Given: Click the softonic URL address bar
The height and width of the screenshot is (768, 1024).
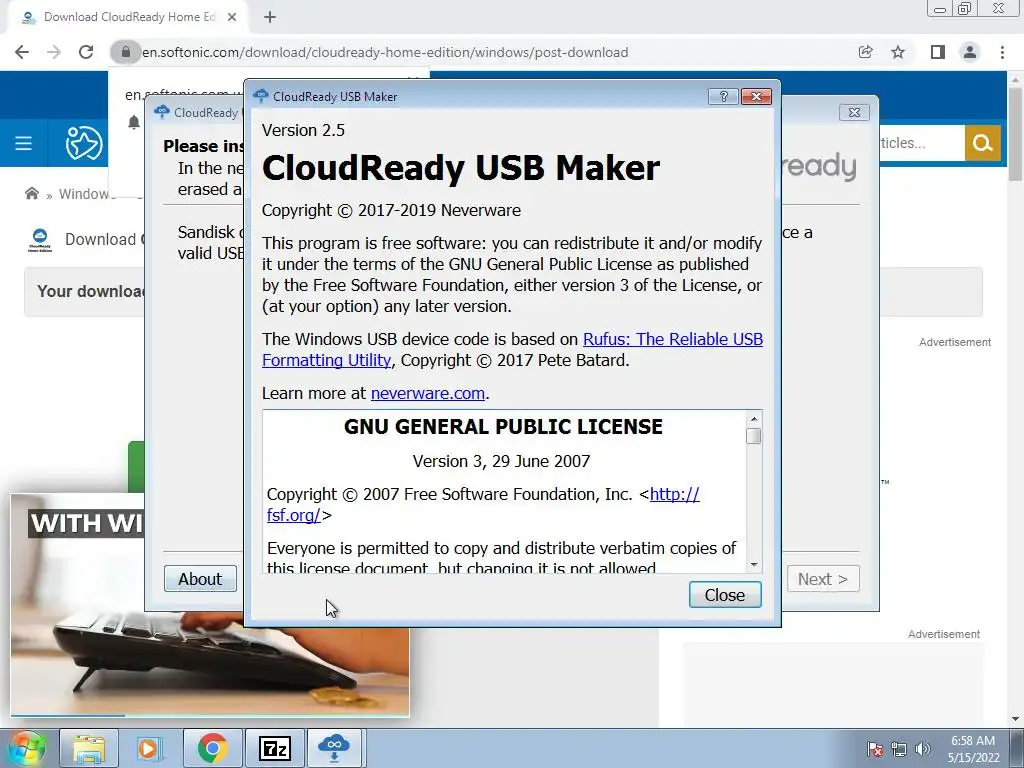Looking at the screenshot, I should click(385, 52).
